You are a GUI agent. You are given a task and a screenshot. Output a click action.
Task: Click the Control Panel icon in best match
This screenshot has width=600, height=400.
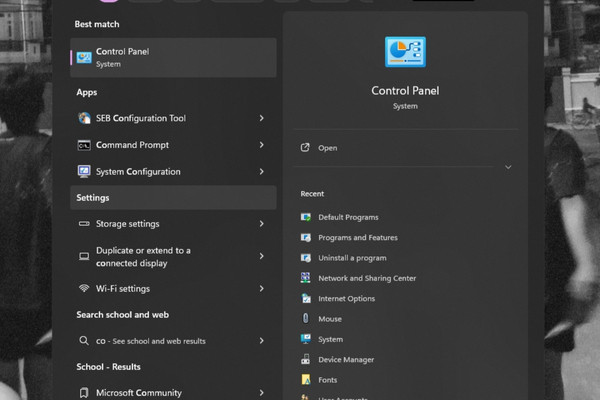[x=84, y=57]
